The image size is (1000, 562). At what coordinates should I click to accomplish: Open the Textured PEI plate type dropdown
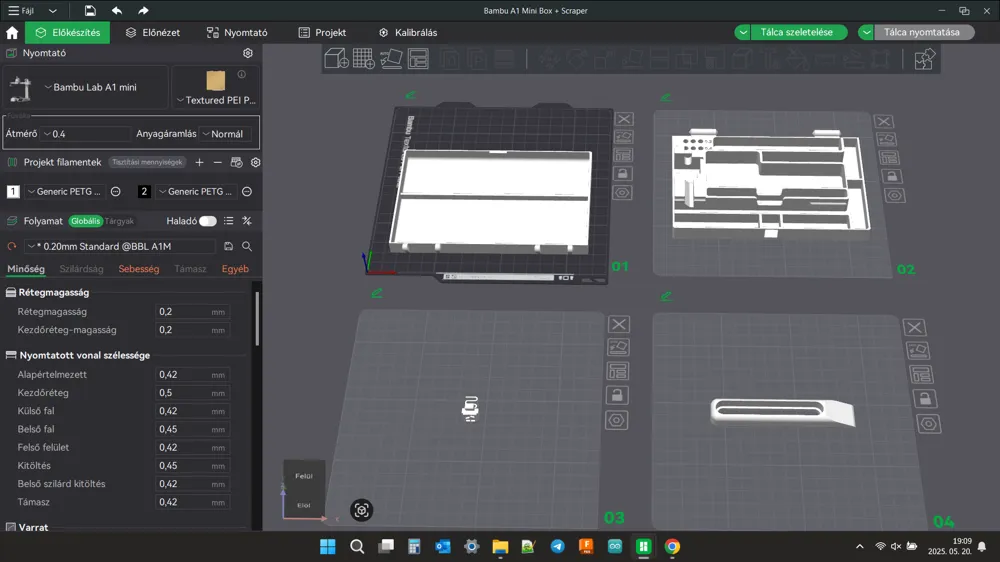(x=216, y=100)
